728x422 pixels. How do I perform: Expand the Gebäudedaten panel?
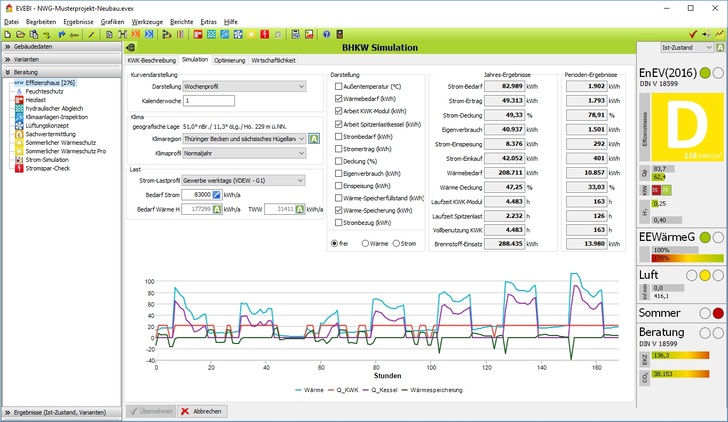click(62, 46)
